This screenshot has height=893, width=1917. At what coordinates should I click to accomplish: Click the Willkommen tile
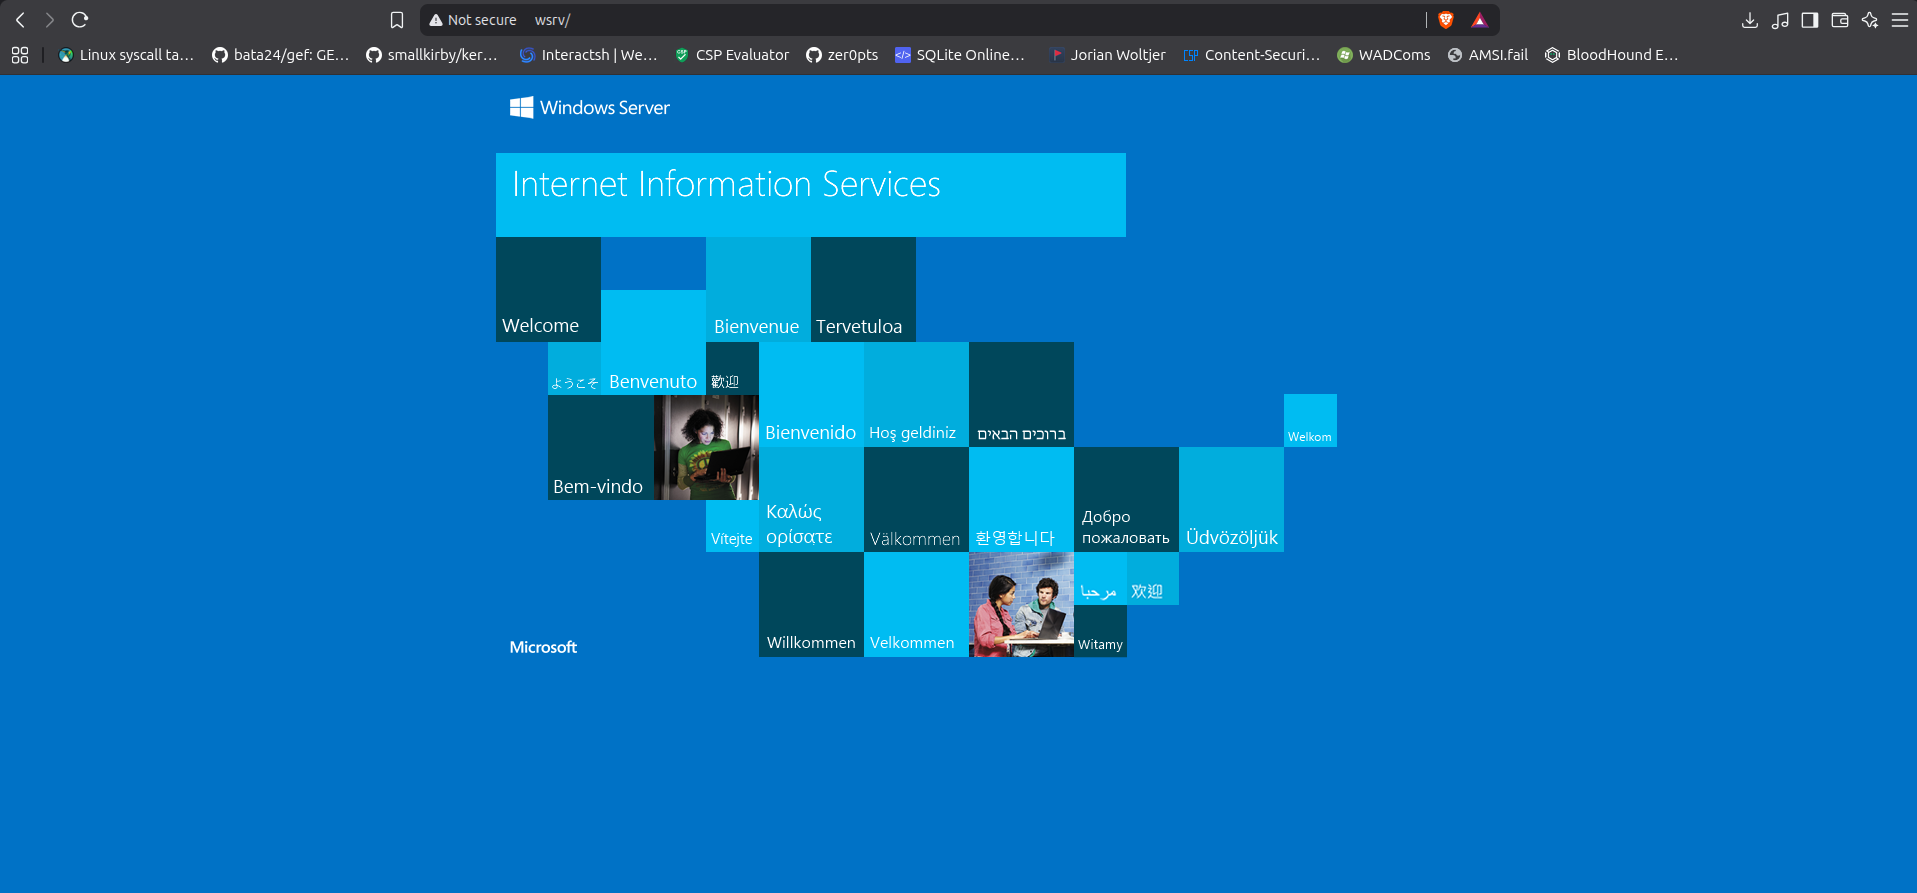pyautogui.click(x=811, y=604)
